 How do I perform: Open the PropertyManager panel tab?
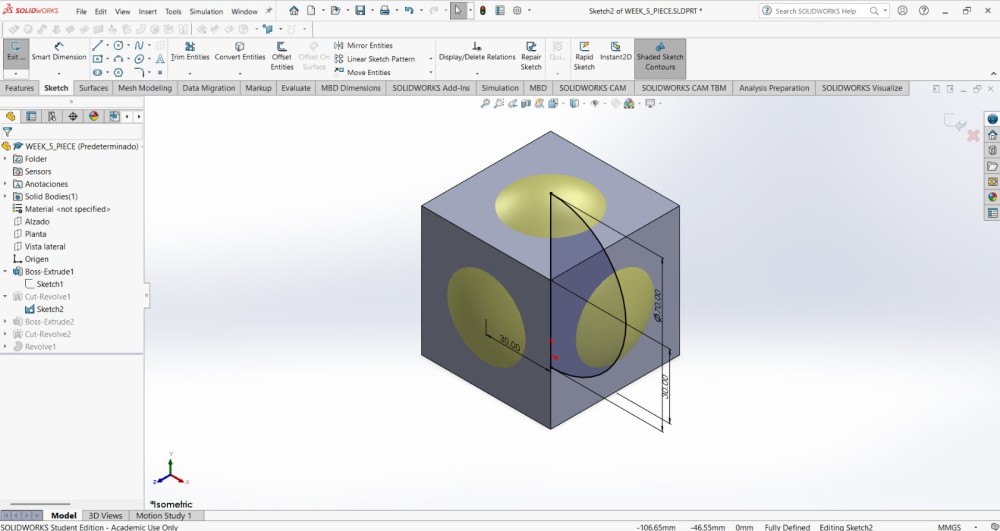(31, 116)
